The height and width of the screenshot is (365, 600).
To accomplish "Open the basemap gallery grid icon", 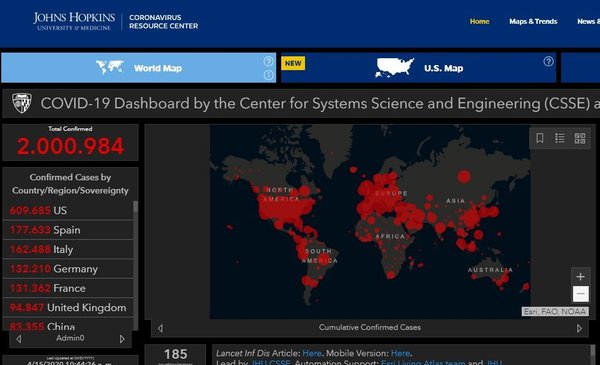I will click(x=580, y=138).
